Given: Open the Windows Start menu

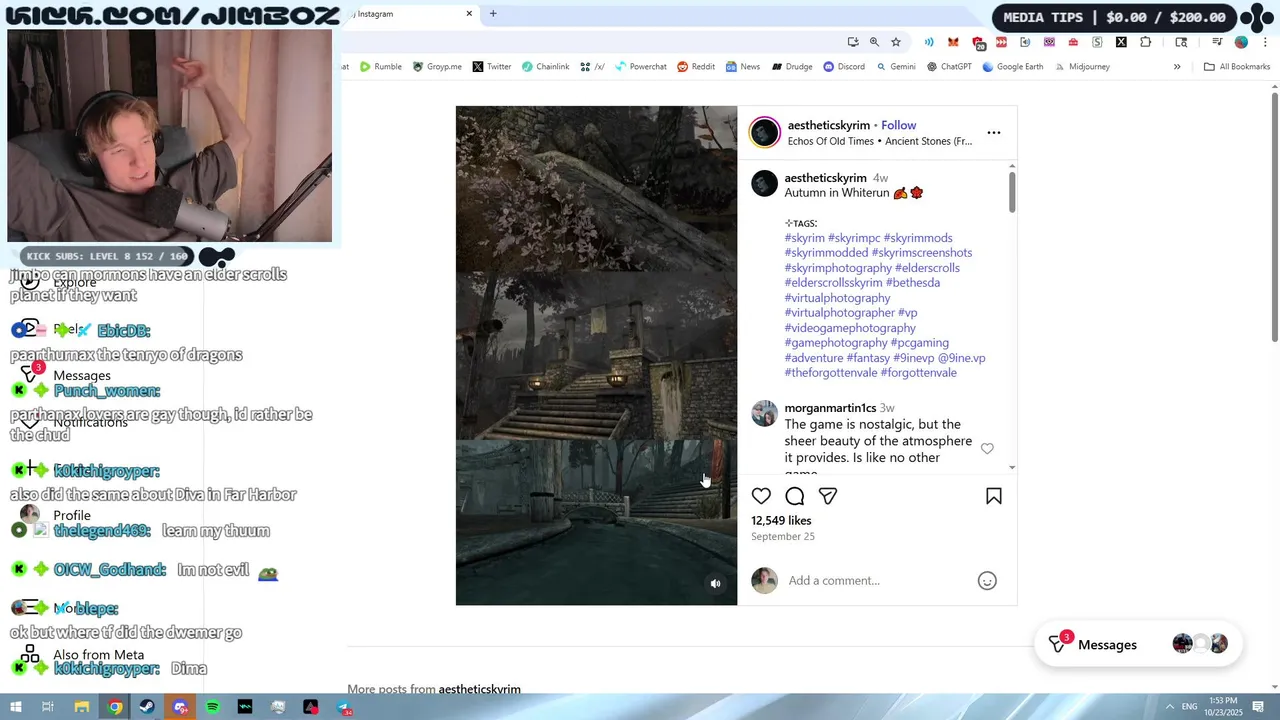Looking at the screenshot, I should pyautogui.click(x=16, y=707).
